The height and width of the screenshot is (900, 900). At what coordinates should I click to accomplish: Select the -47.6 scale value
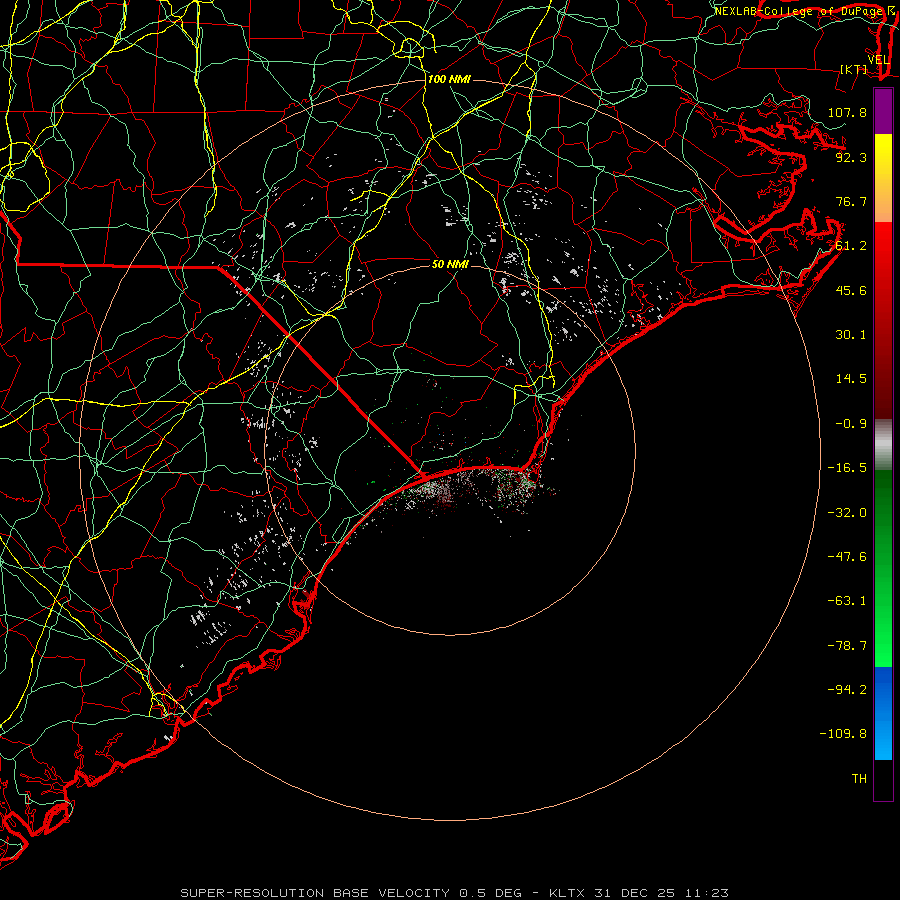pyautogui.click(x=847, y=557)
